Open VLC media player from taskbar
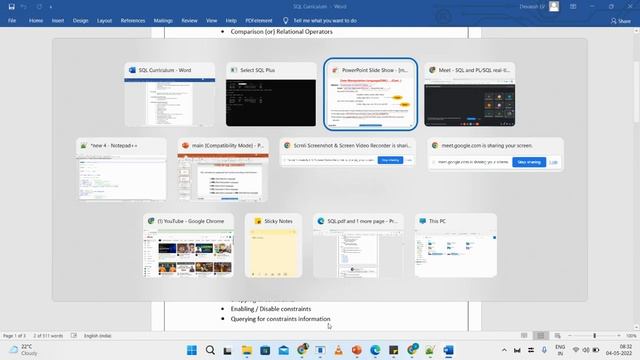Viewport: 640px width, 360px height. 338,350
